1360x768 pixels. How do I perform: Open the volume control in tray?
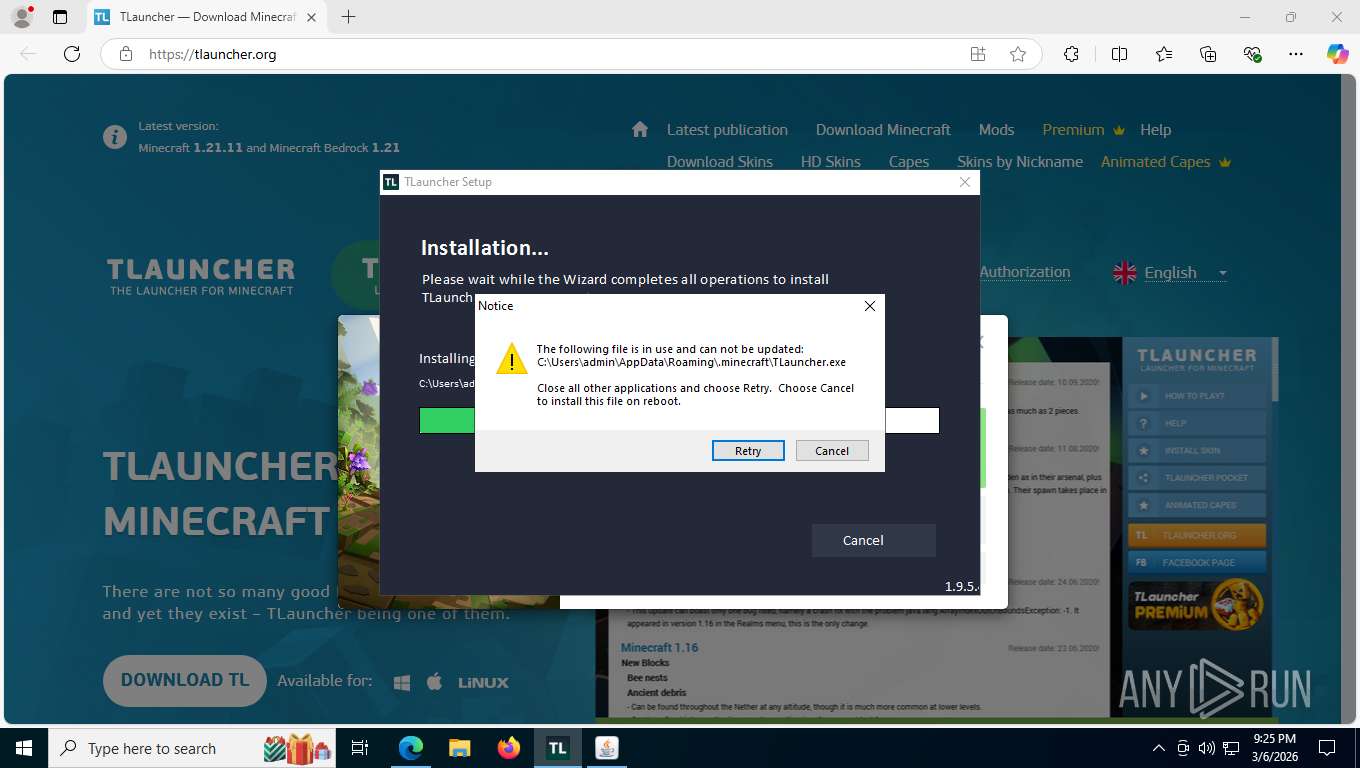click(1207, 748)
